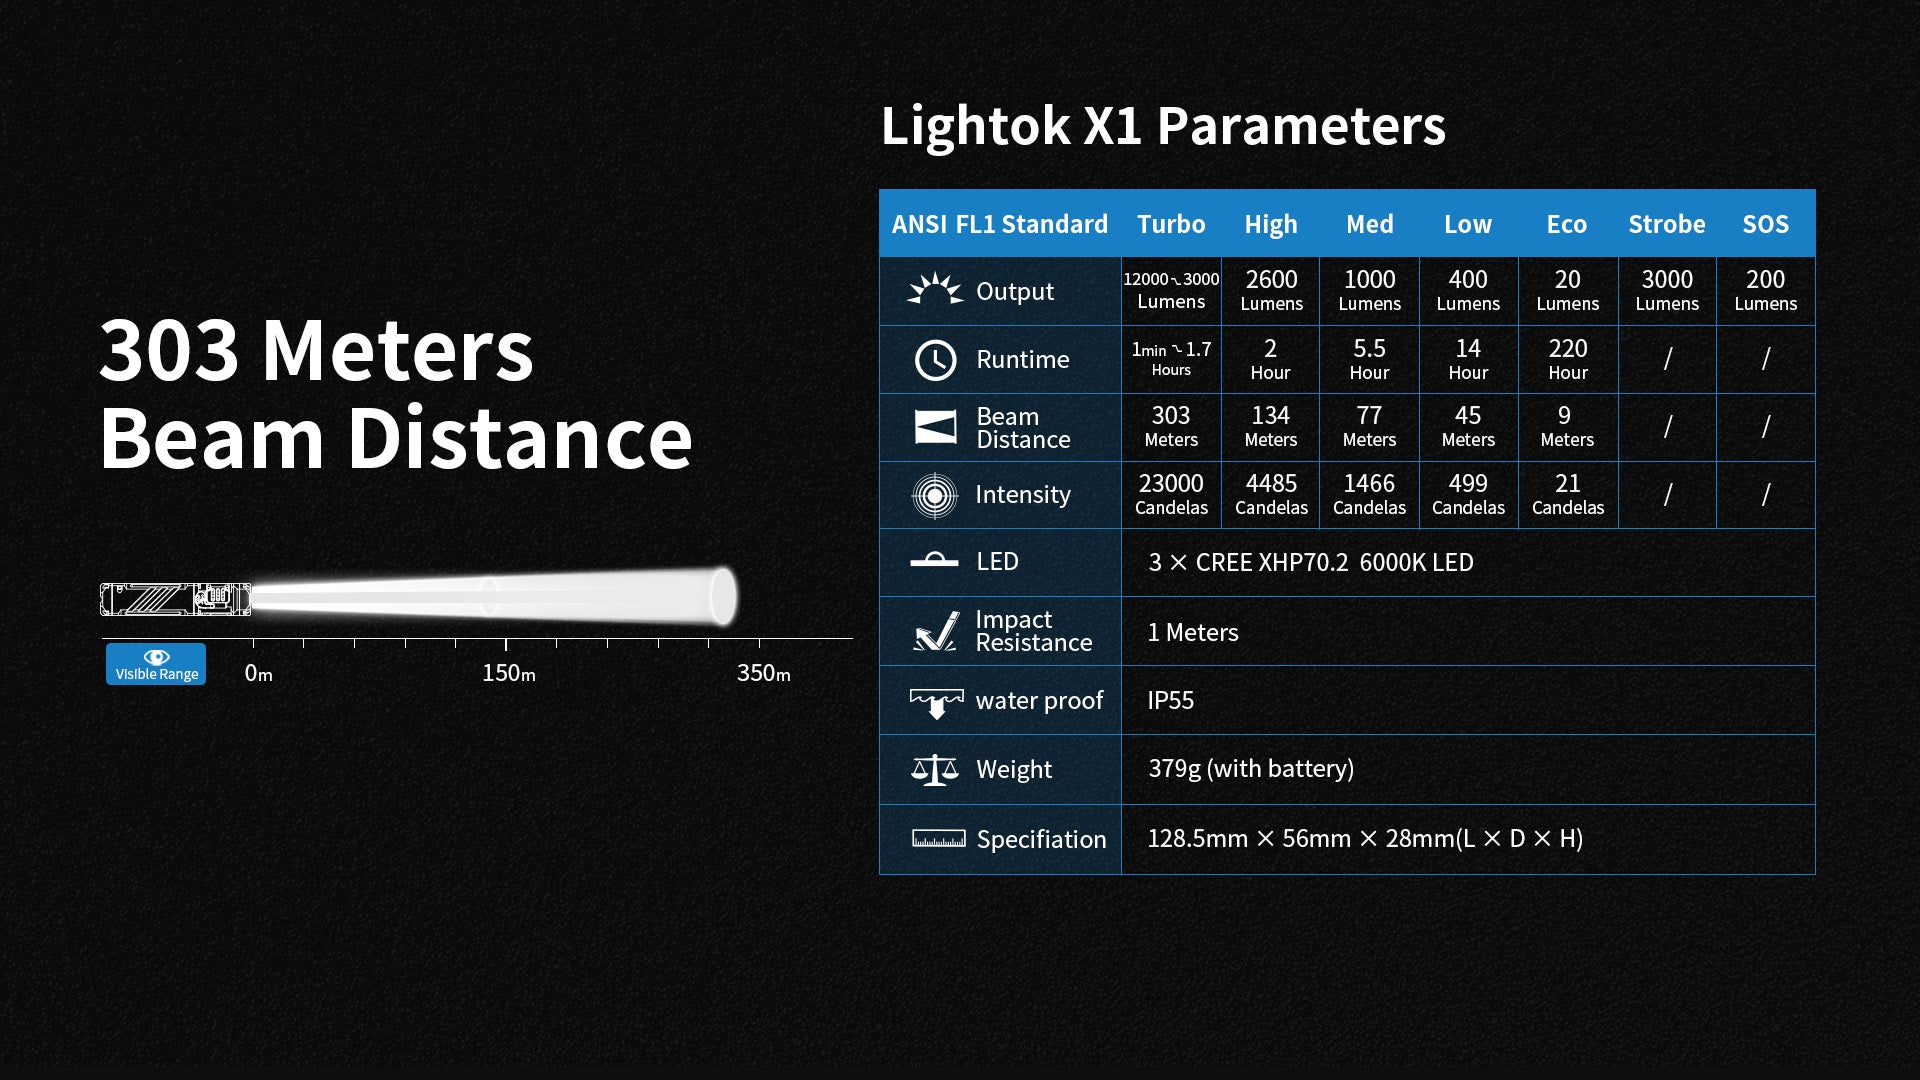This screenshot has width=1920, height=1080.
Task: Click the 23000 Candelas cell
Action: pos(1170,495)
